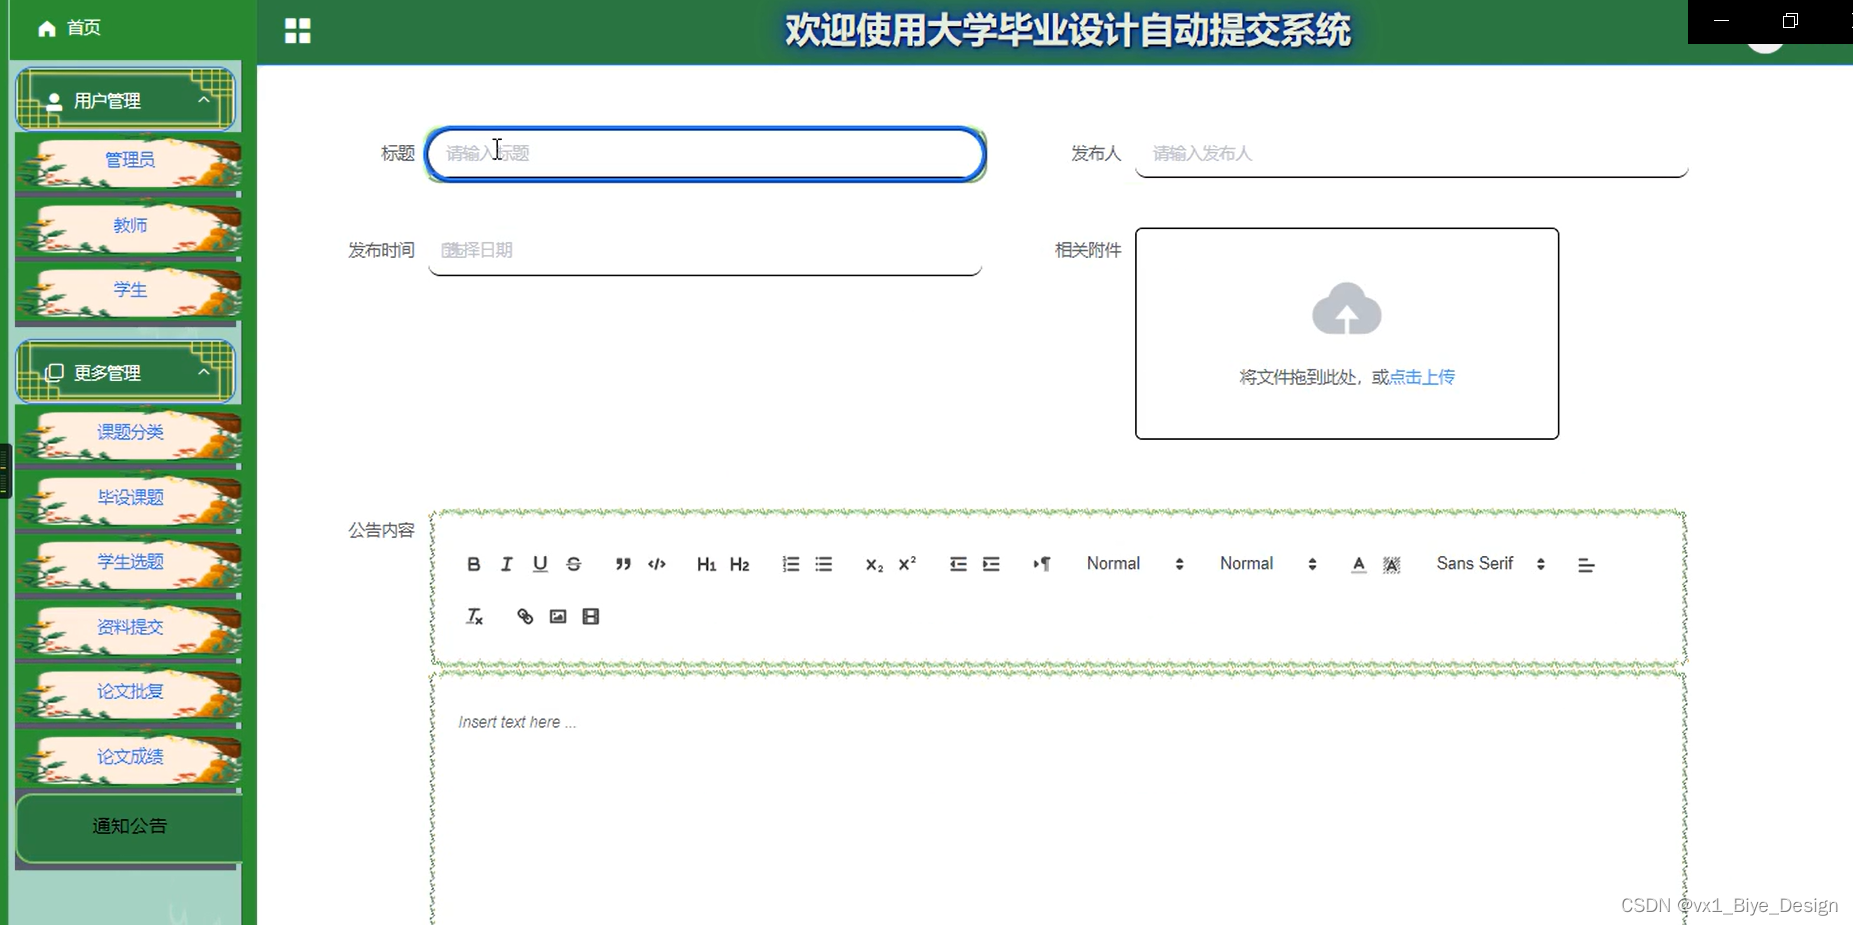Set Heading 2 style

740,564
